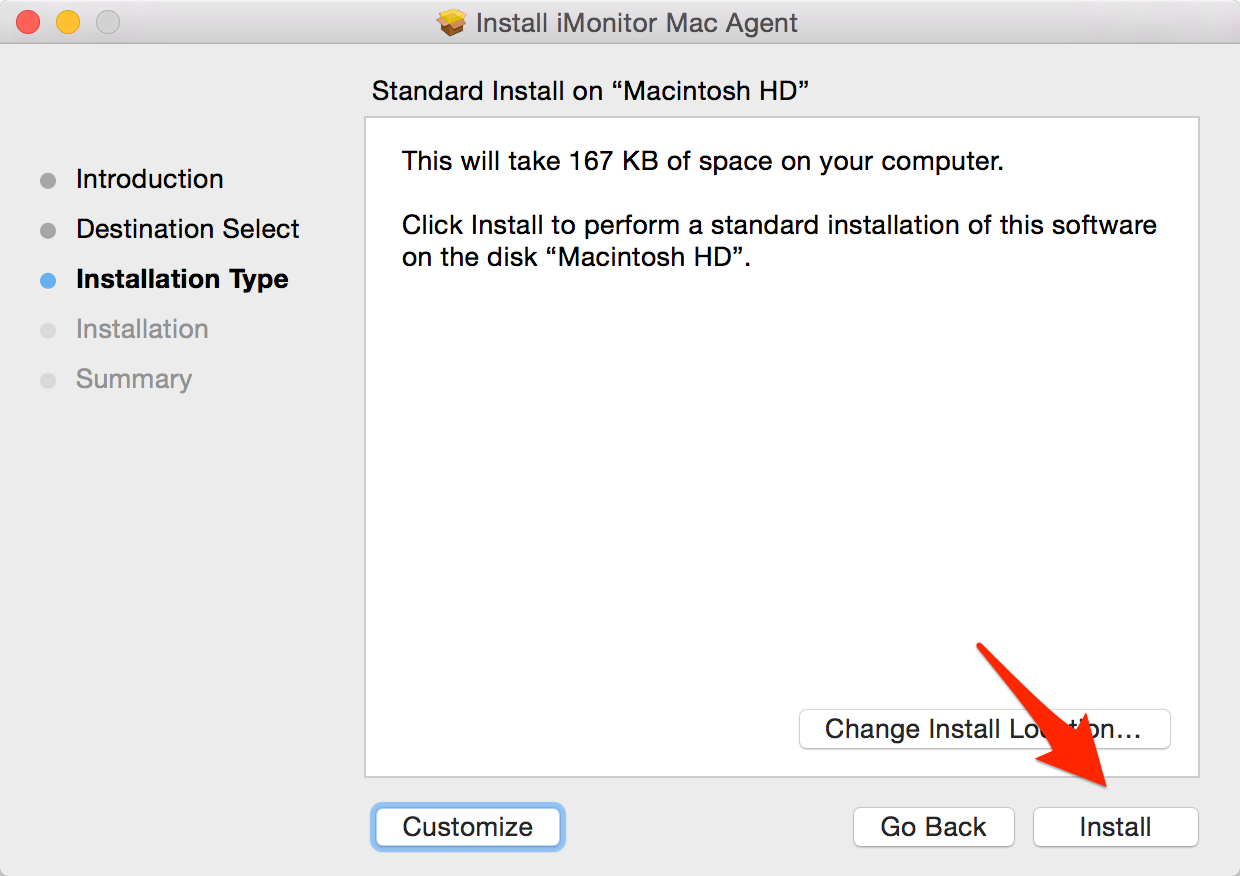Click the blue bullet beside Installation Type

tap(48, 281)
